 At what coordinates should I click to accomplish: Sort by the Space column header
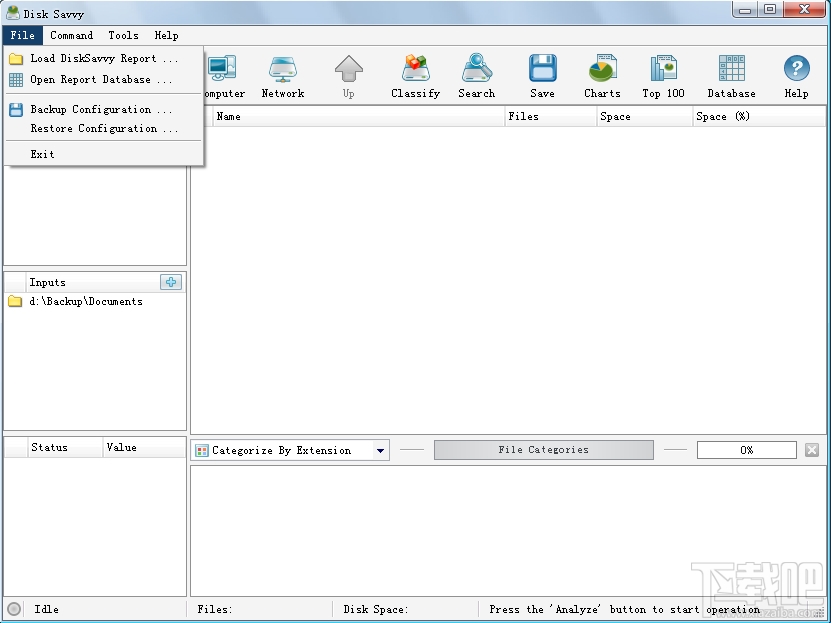click(x=644, y=117)
